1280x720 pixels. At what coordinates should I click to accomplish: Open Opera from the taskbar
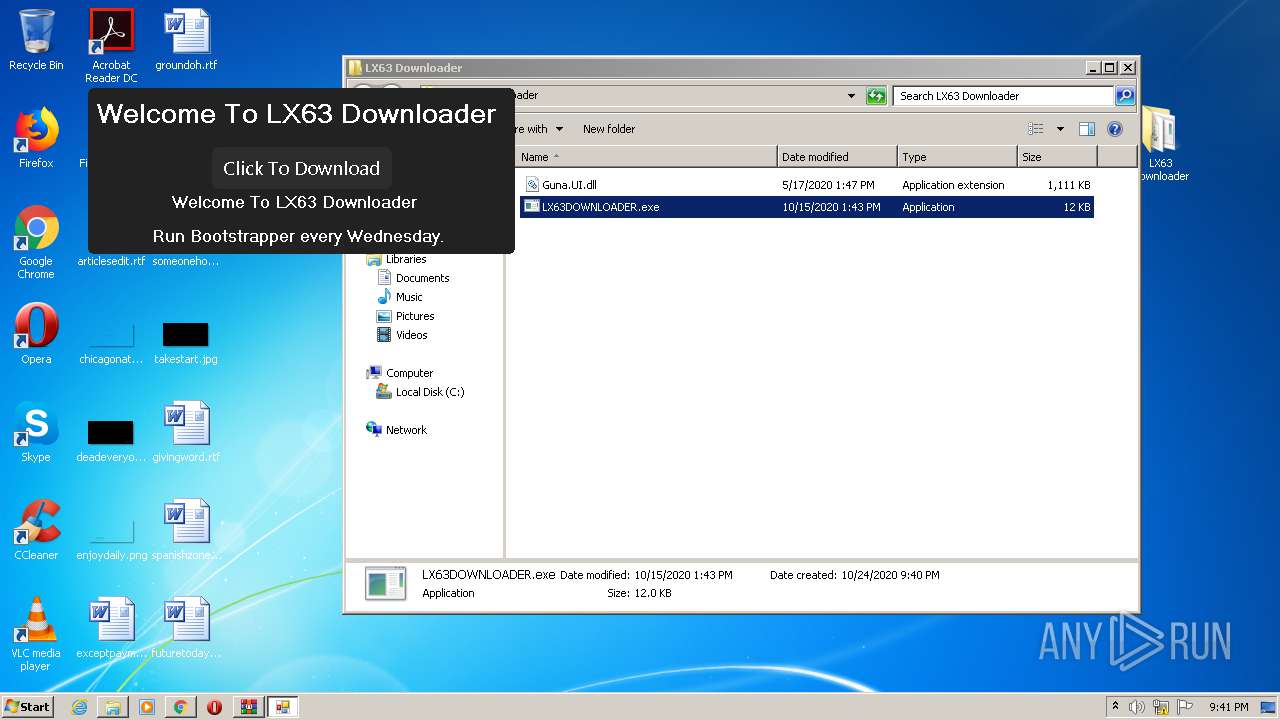click(214, 707)
